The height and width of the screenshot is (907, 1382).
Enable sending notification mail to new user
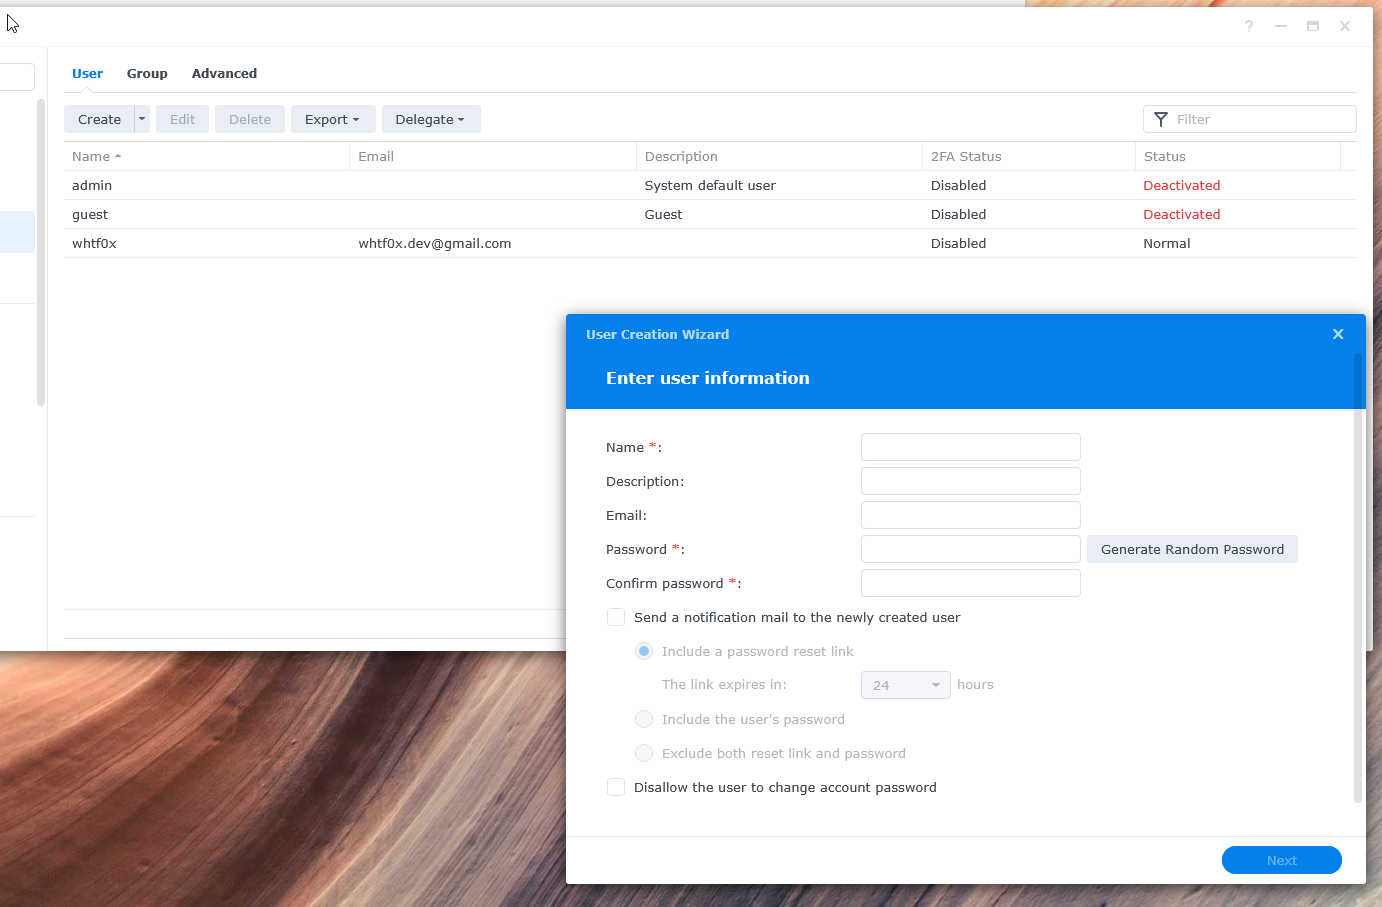616,618
